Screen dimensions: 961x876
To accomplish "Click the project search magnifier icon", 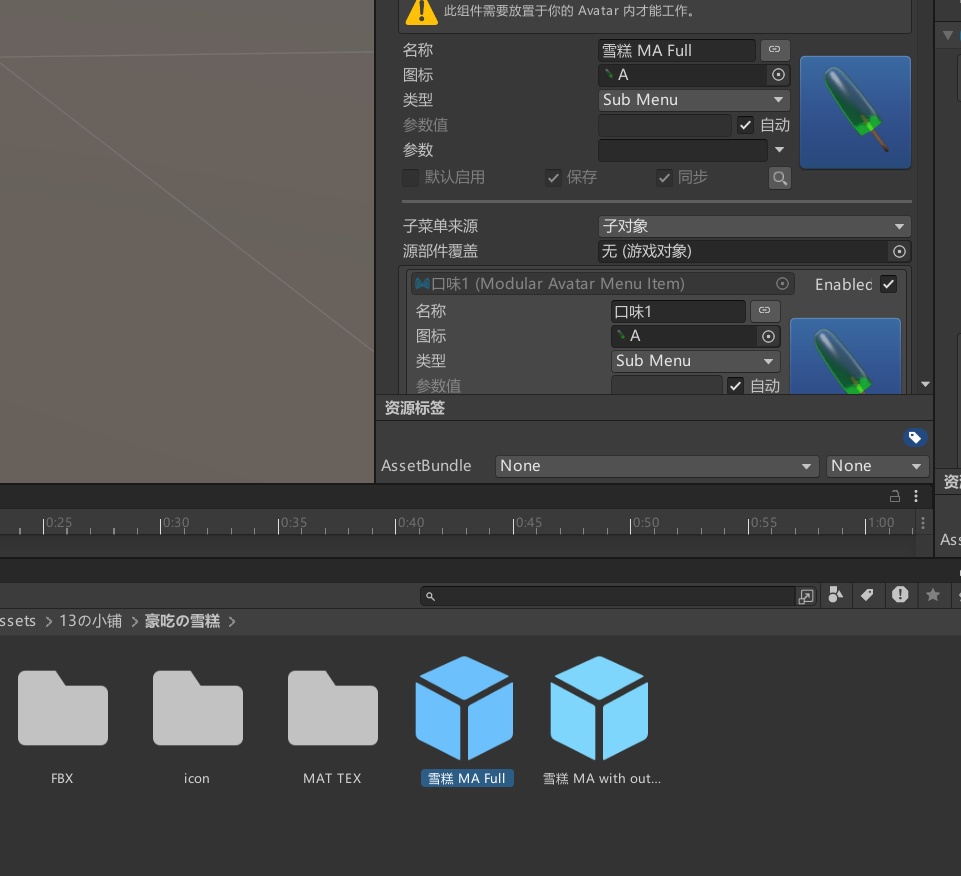I will [430, 596].
